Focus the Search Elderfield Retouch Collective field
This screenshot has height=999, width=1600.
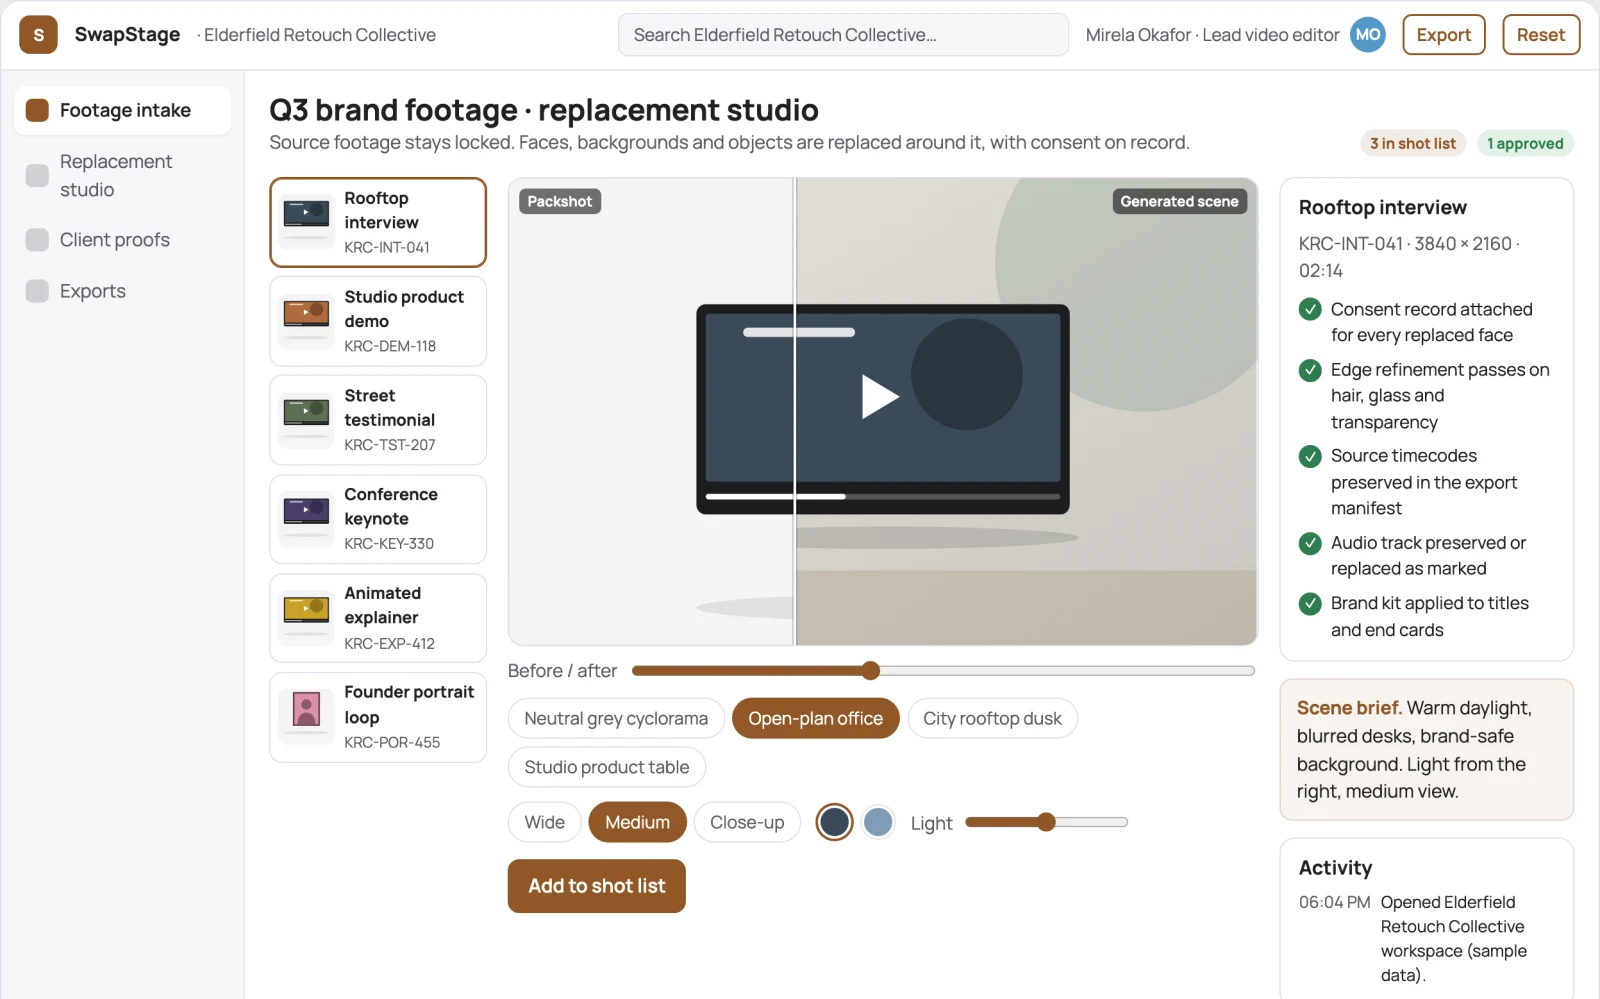coord(843,35)
